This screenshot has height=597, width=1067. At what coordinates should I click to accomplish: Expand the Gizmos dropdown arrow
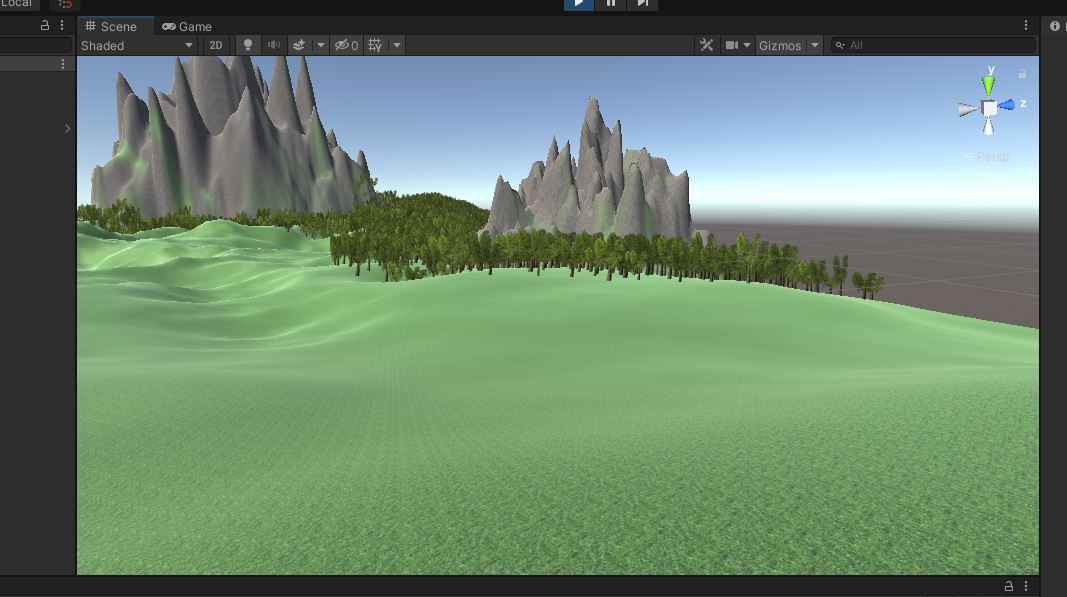(814, 45)
